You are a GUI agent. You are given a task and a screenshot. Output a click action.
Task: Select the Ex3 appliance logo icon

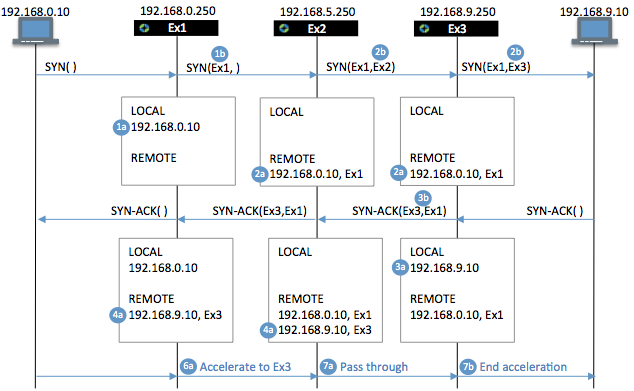tap(424, 28)
